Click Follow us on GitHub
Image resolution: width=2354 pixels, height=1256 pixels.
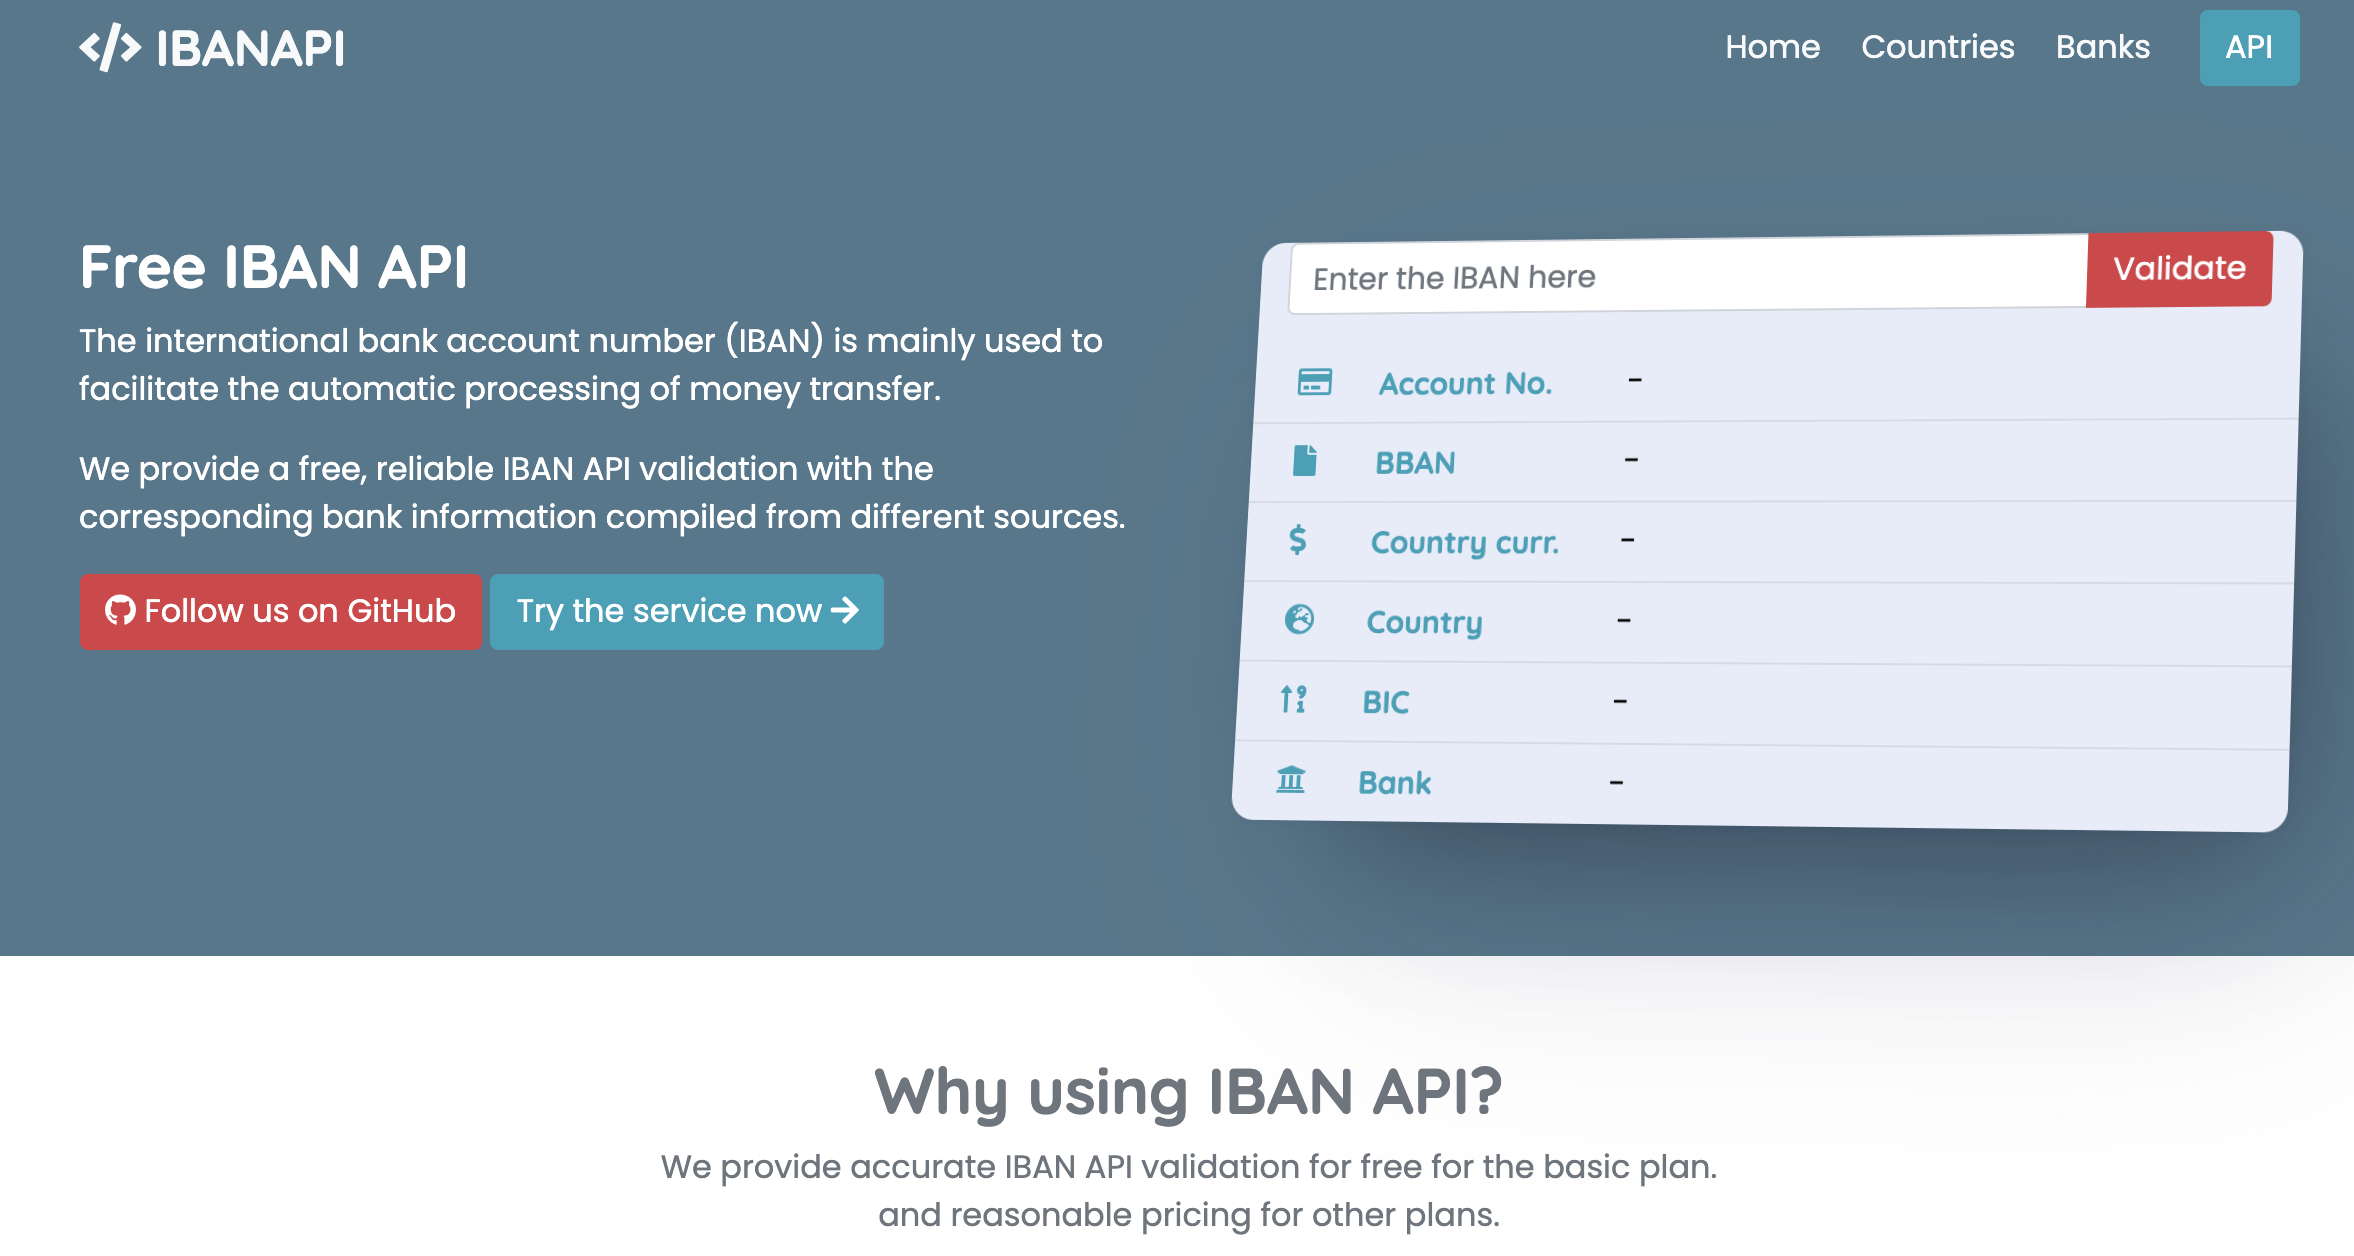coord(280,611)
